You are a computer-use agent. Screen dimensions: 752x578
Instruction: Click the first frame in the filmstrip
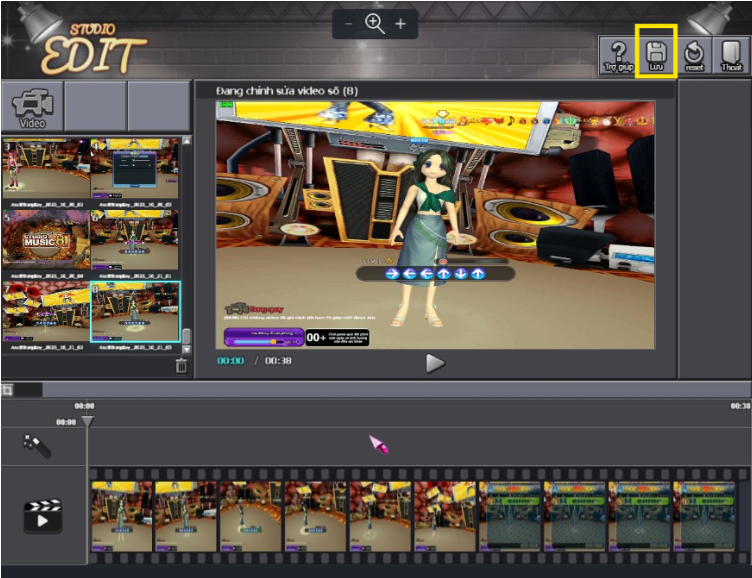pos(122,516)
